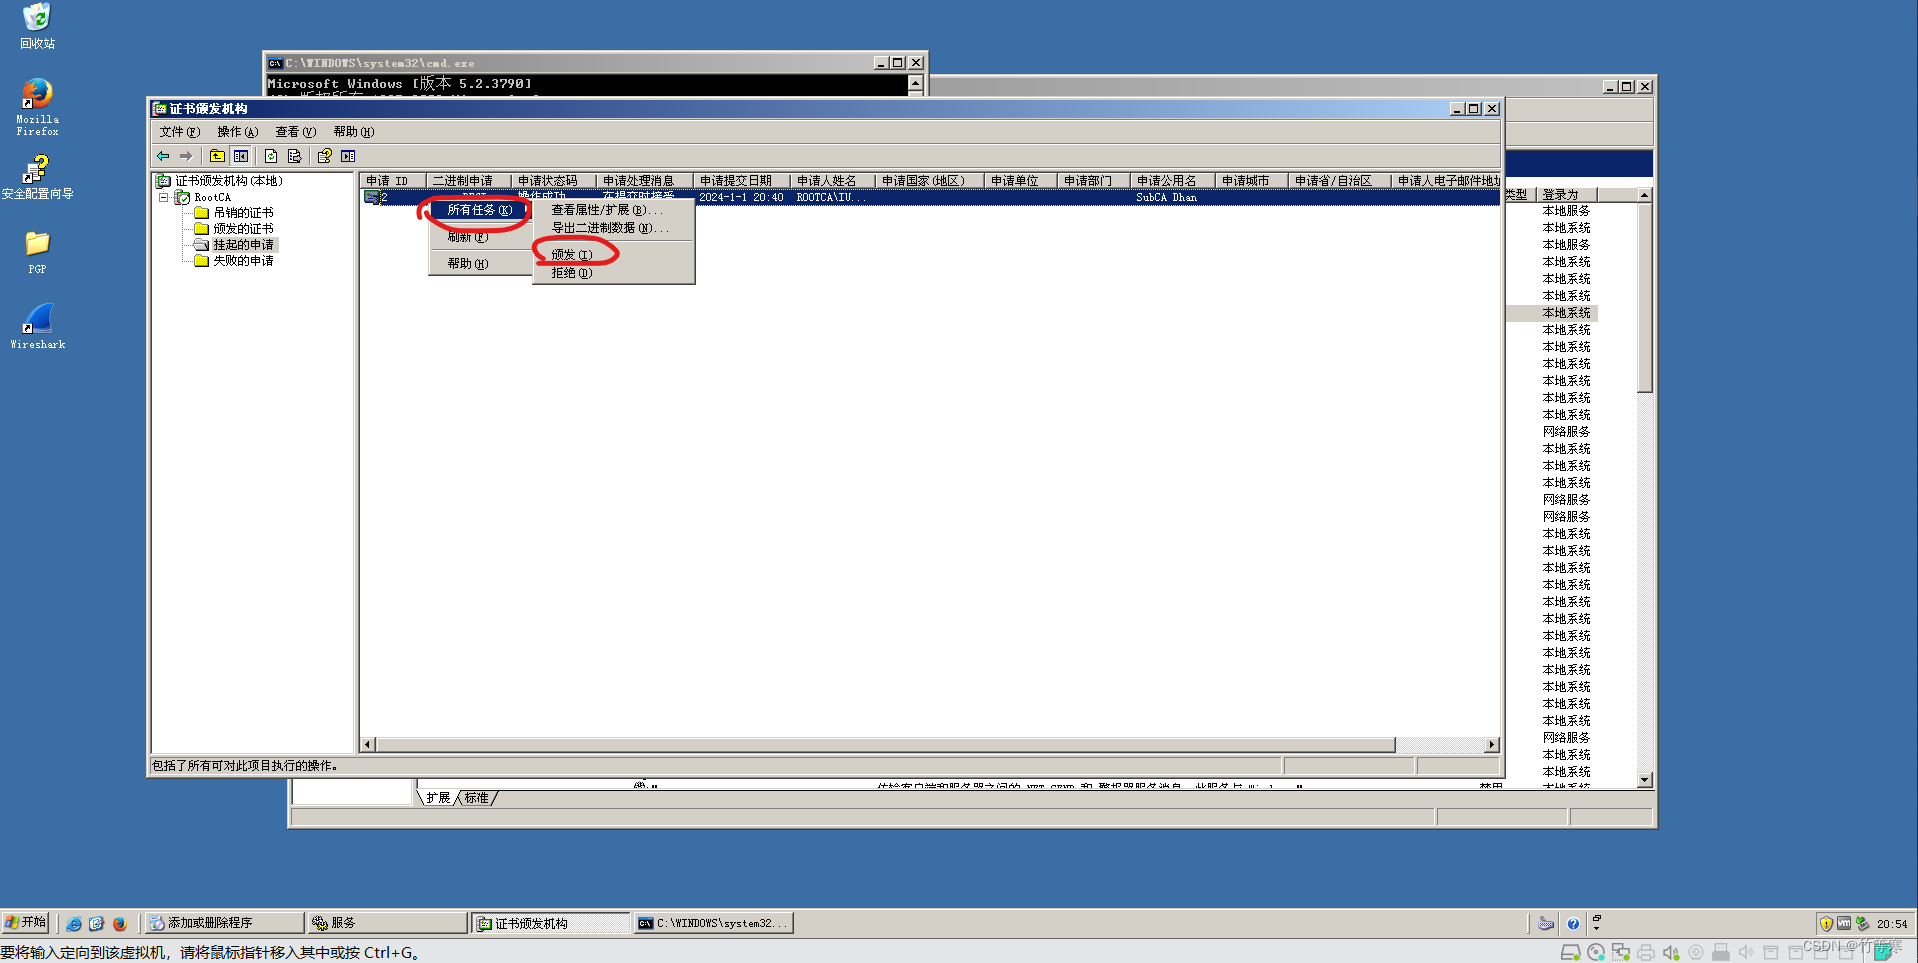The height and width of the screenshot is (963, 1918).
Task: Open the language bar keyboard icon
Action: tap(1546, 924)
